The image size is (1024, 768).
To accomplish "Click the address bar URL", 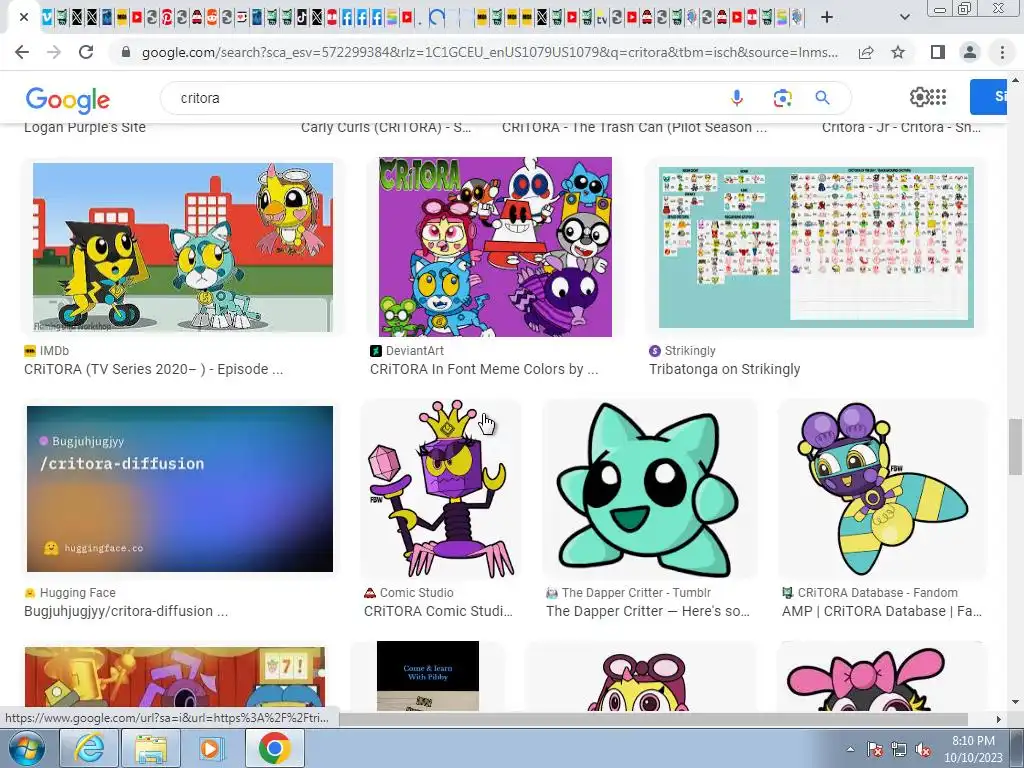I will point(490,52).
